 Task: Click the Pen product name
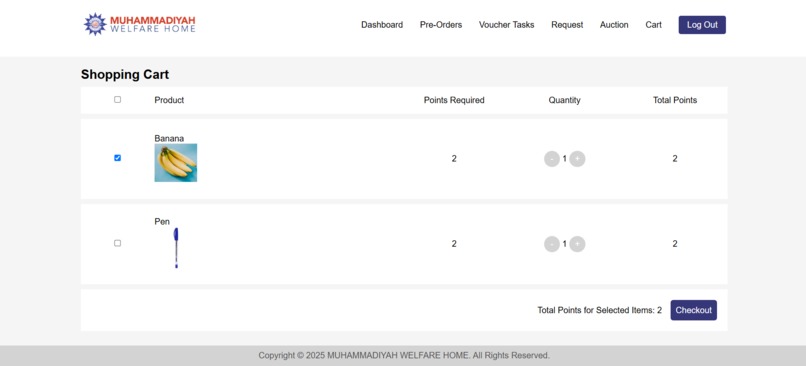pyautogui.click(x=162, y=222)
